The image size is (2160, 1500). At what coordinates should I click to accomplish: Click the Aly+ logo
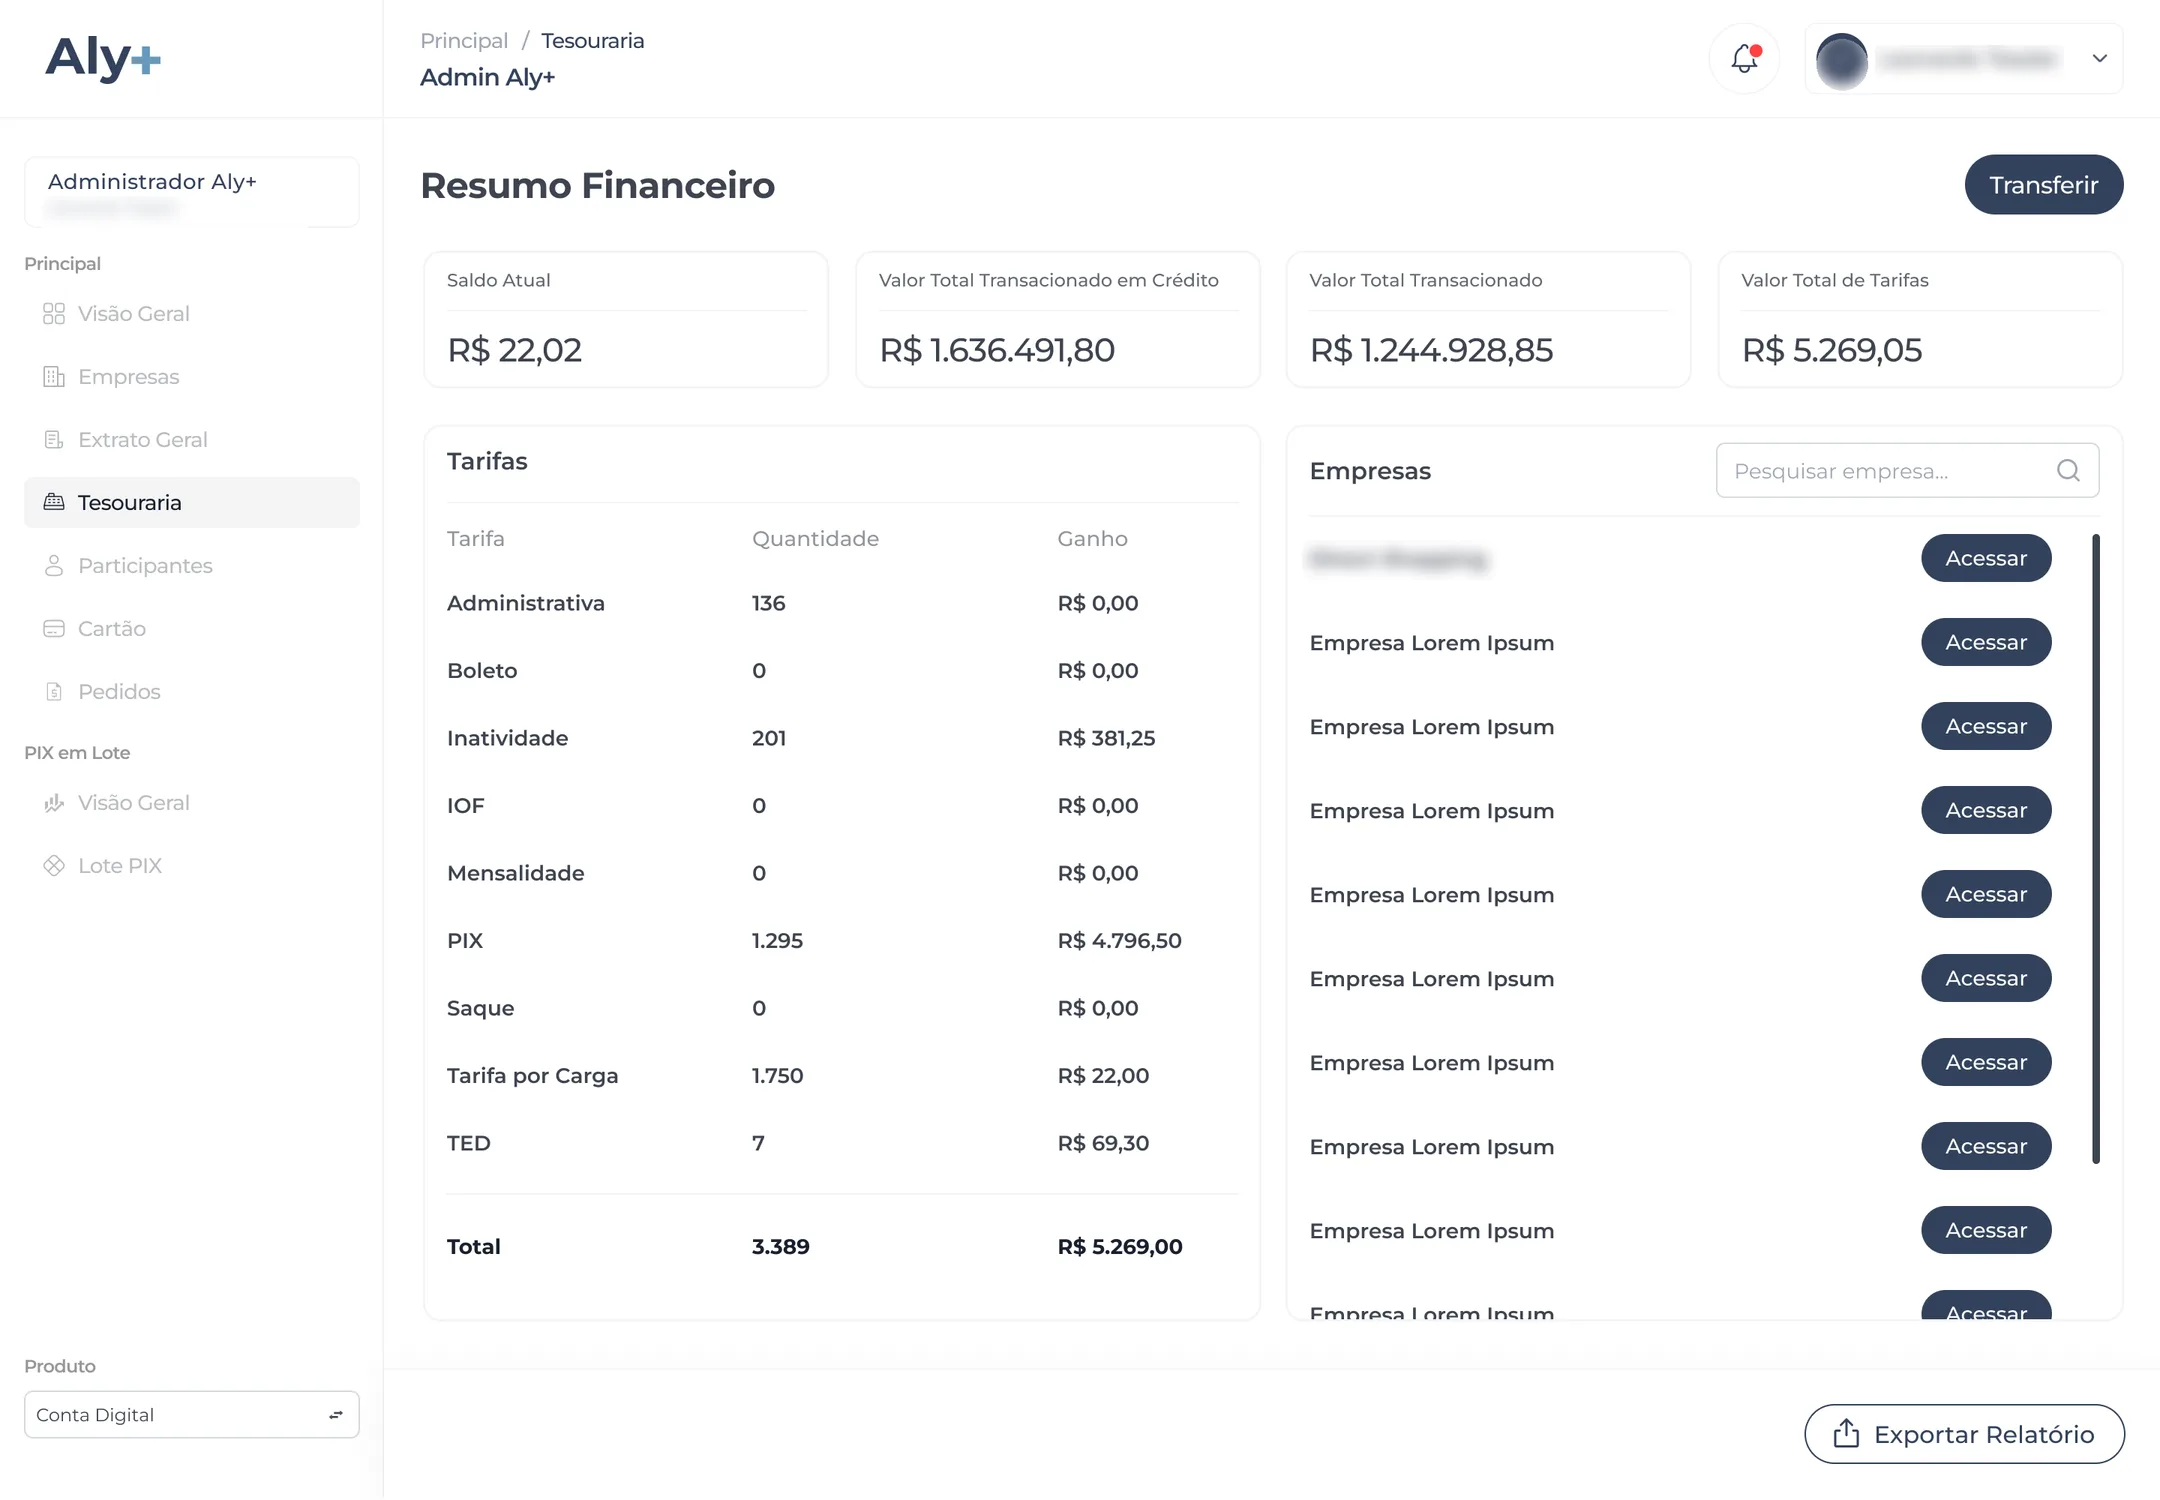[x=103, y=58]
